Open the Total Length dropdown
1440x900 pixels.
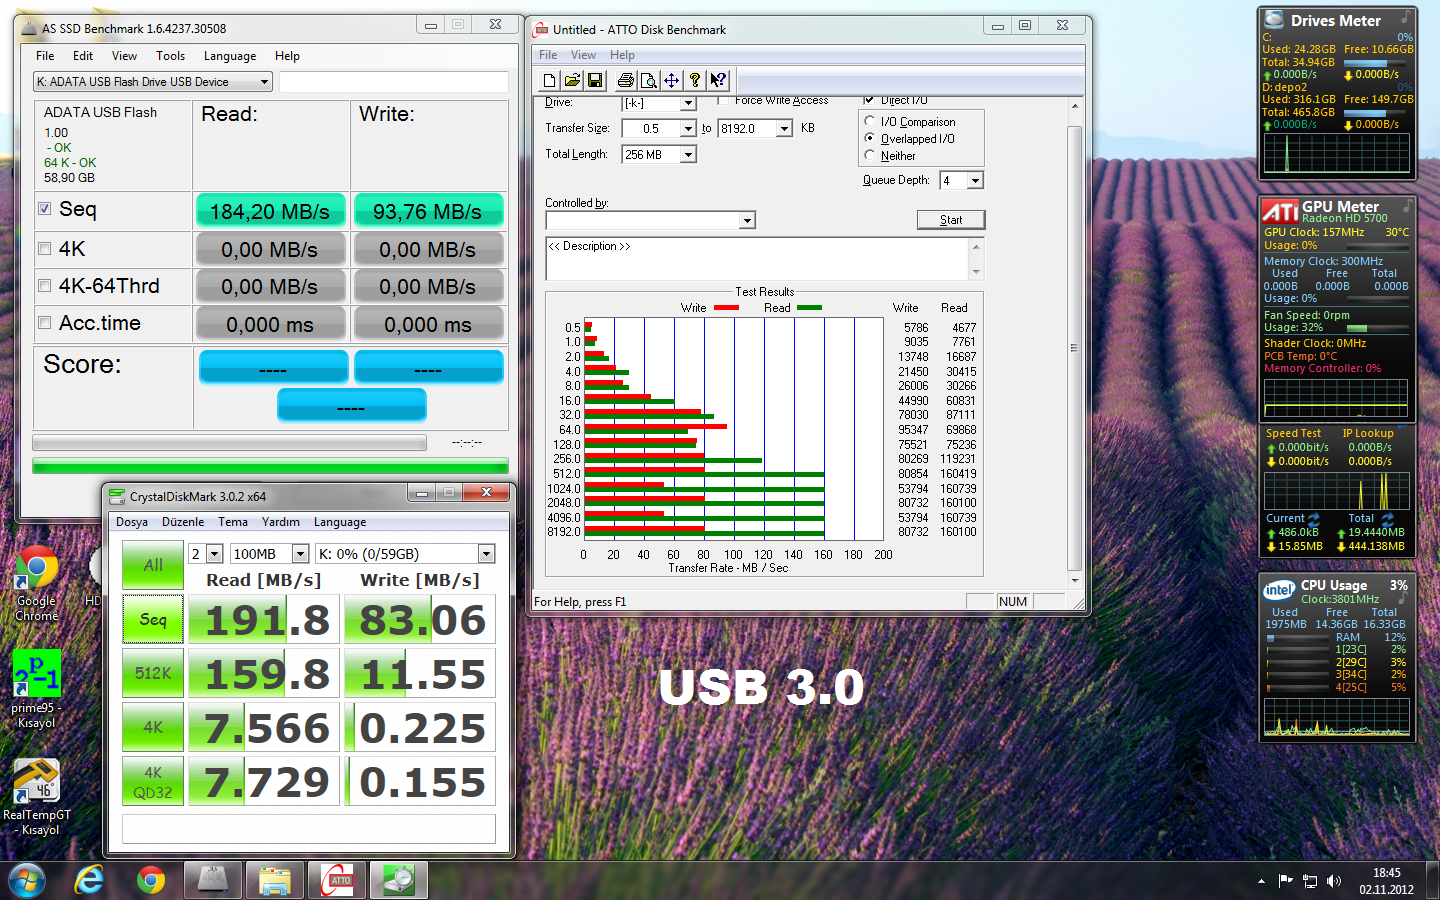[688, 154]
